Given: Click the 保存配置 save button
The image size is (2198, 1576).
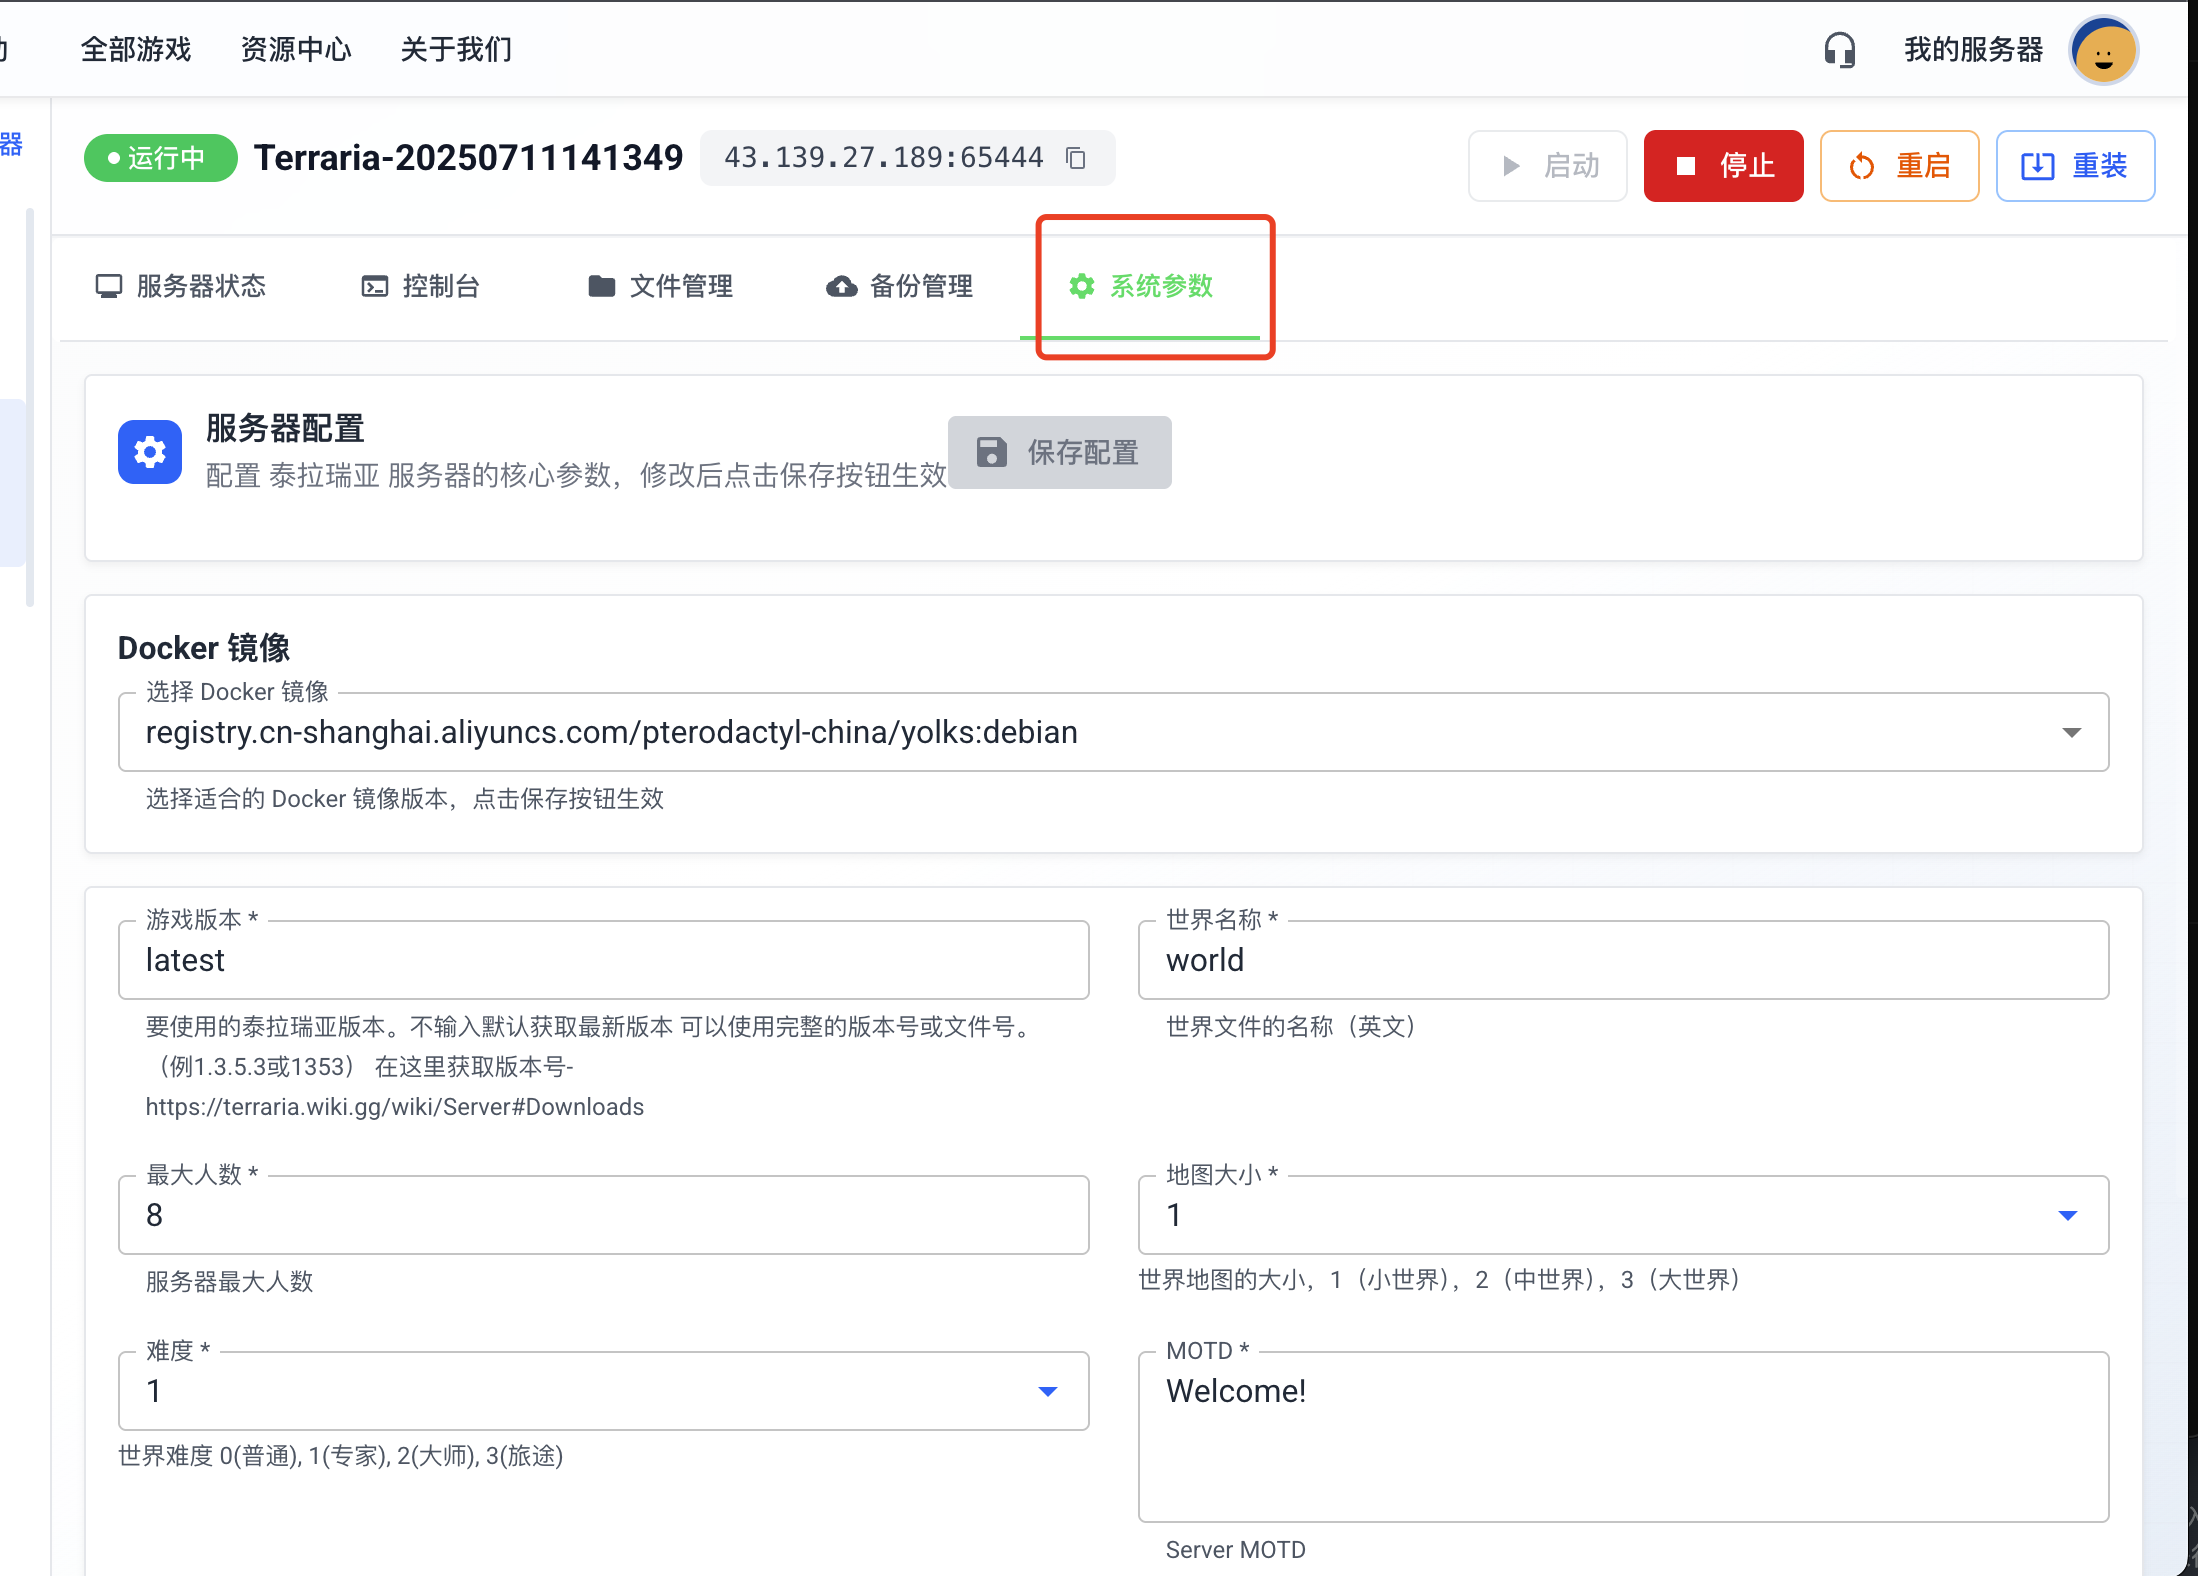Looking at the screenshot, I should point(1059,452).
